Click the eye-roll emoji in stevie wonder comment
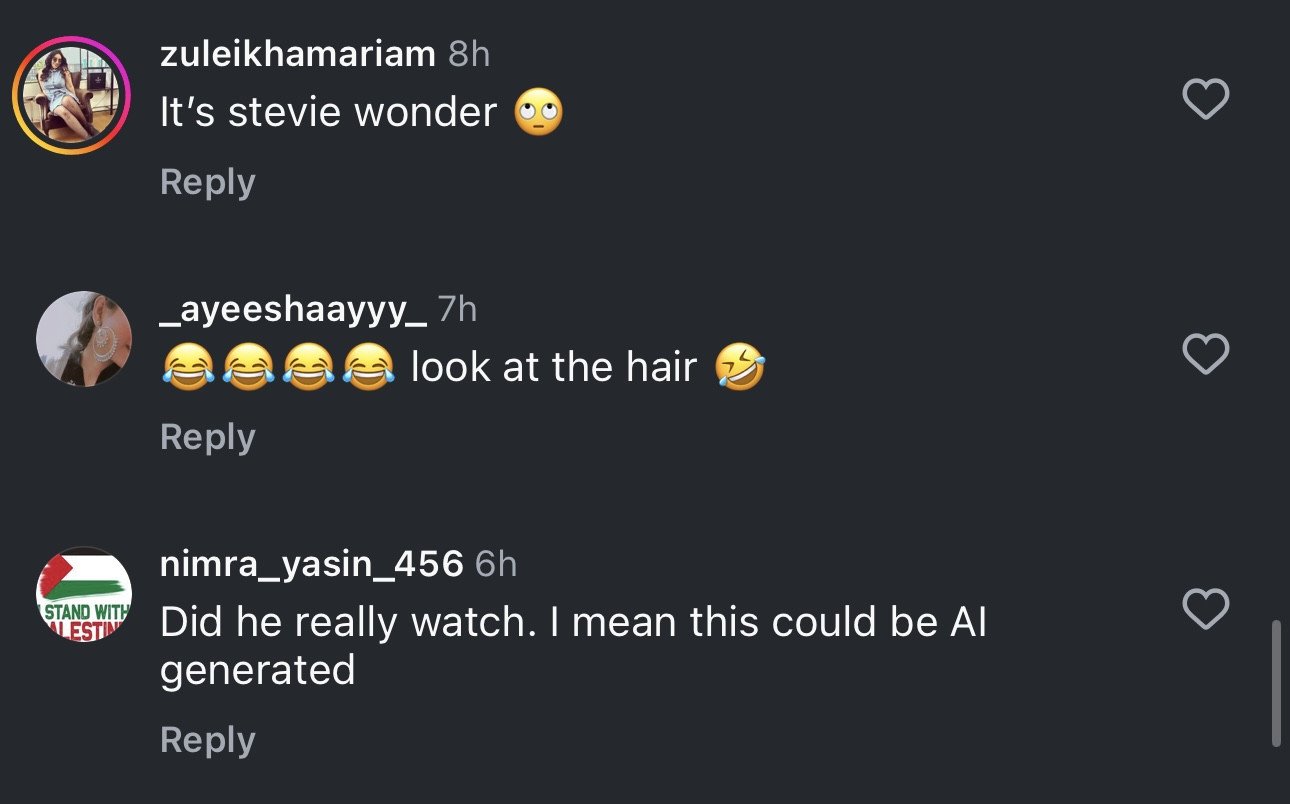The width and height of the screenshot is (1290, 804). [x=538, y=113]
